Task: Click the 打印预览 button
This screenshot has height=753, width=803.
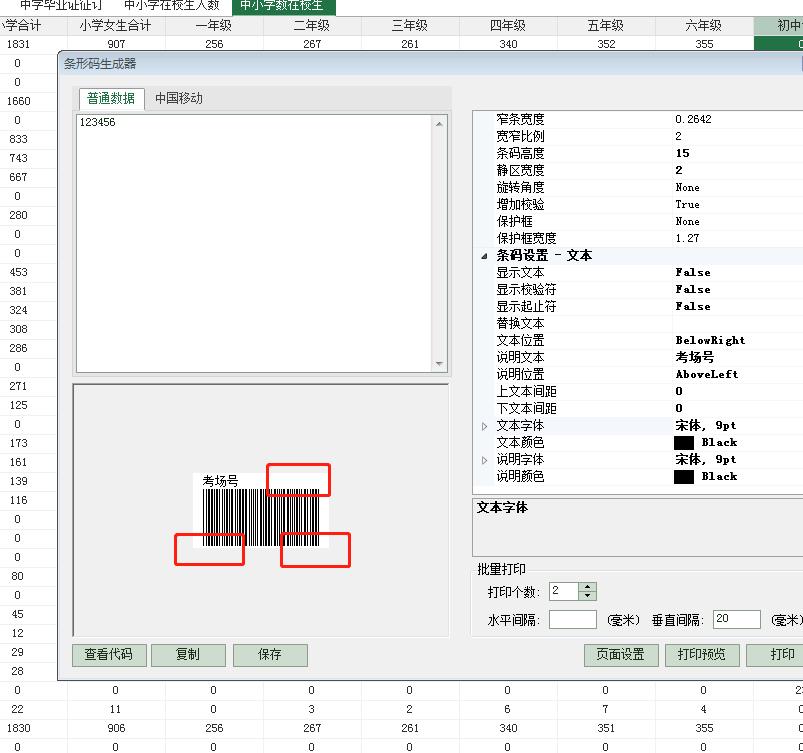Action: (702, 655)
